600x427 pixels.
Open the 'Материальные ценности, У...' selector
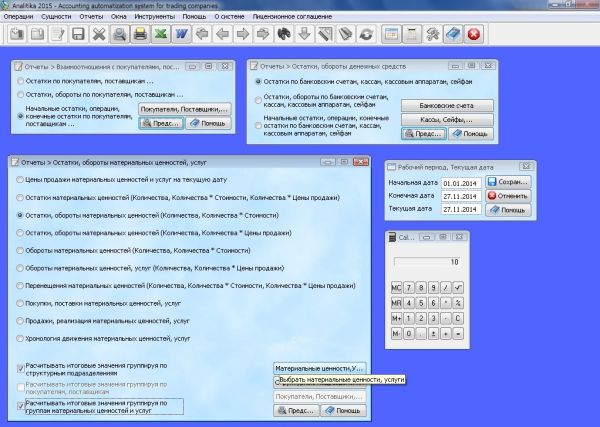(321, 369)
